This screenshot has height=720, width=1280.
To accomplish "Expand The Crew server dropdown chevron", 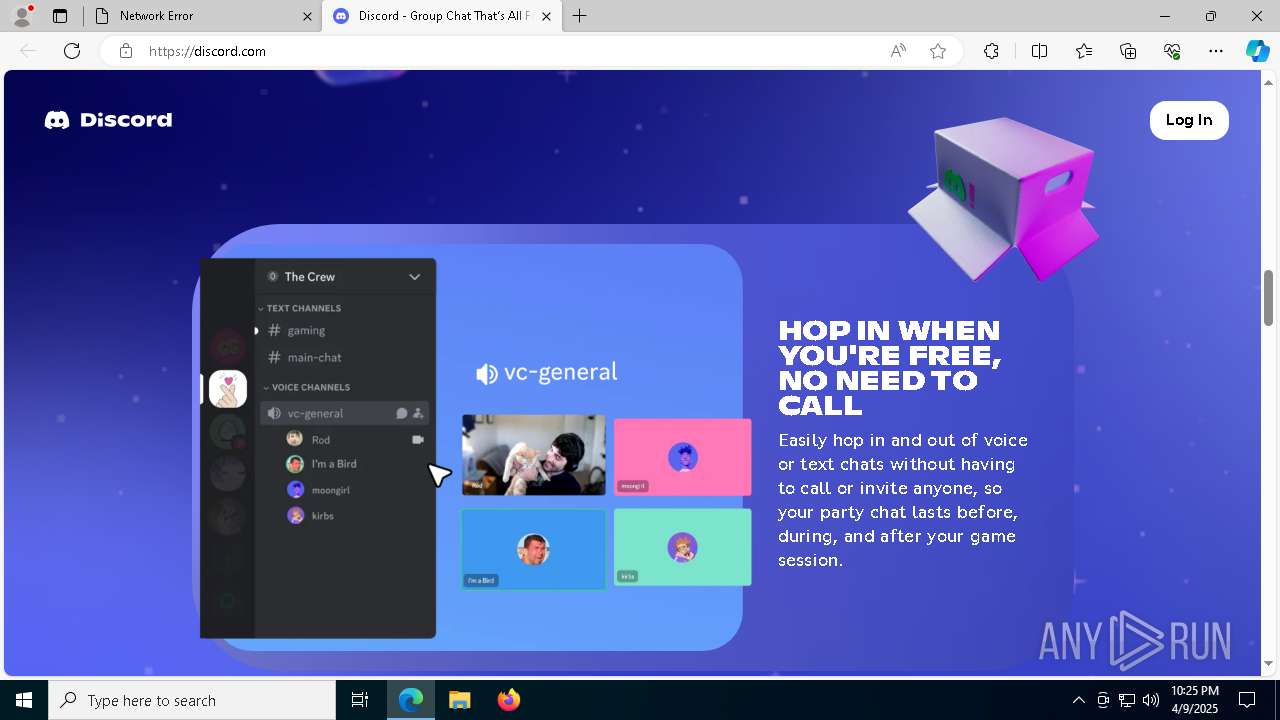I will [414, 277].
